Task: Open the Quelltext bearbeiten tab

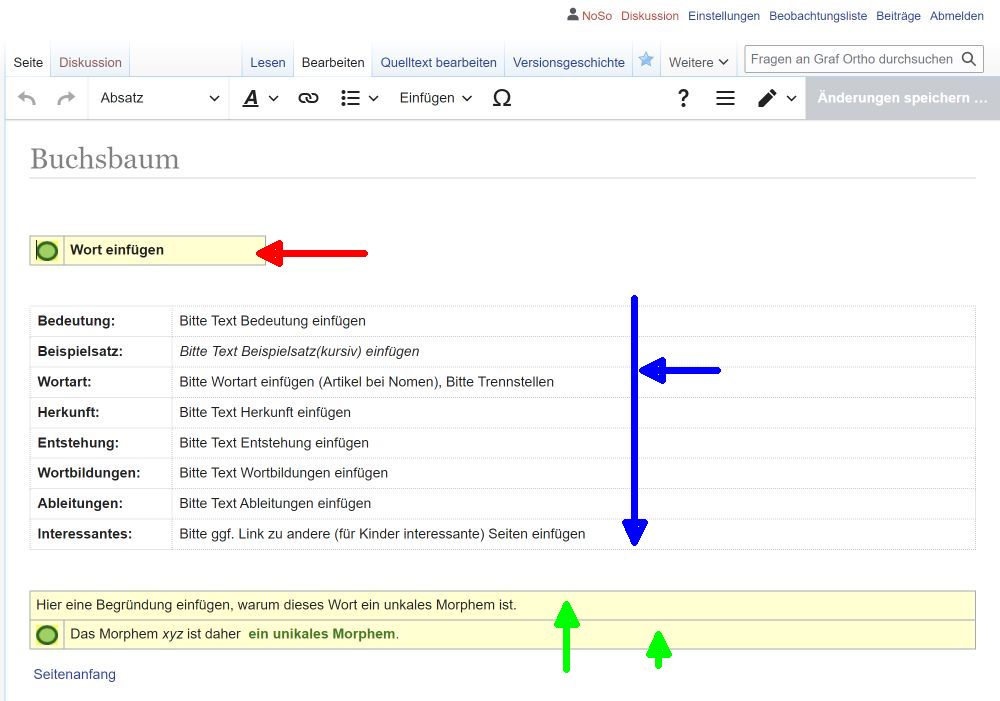Action: [x=438, y=62]
